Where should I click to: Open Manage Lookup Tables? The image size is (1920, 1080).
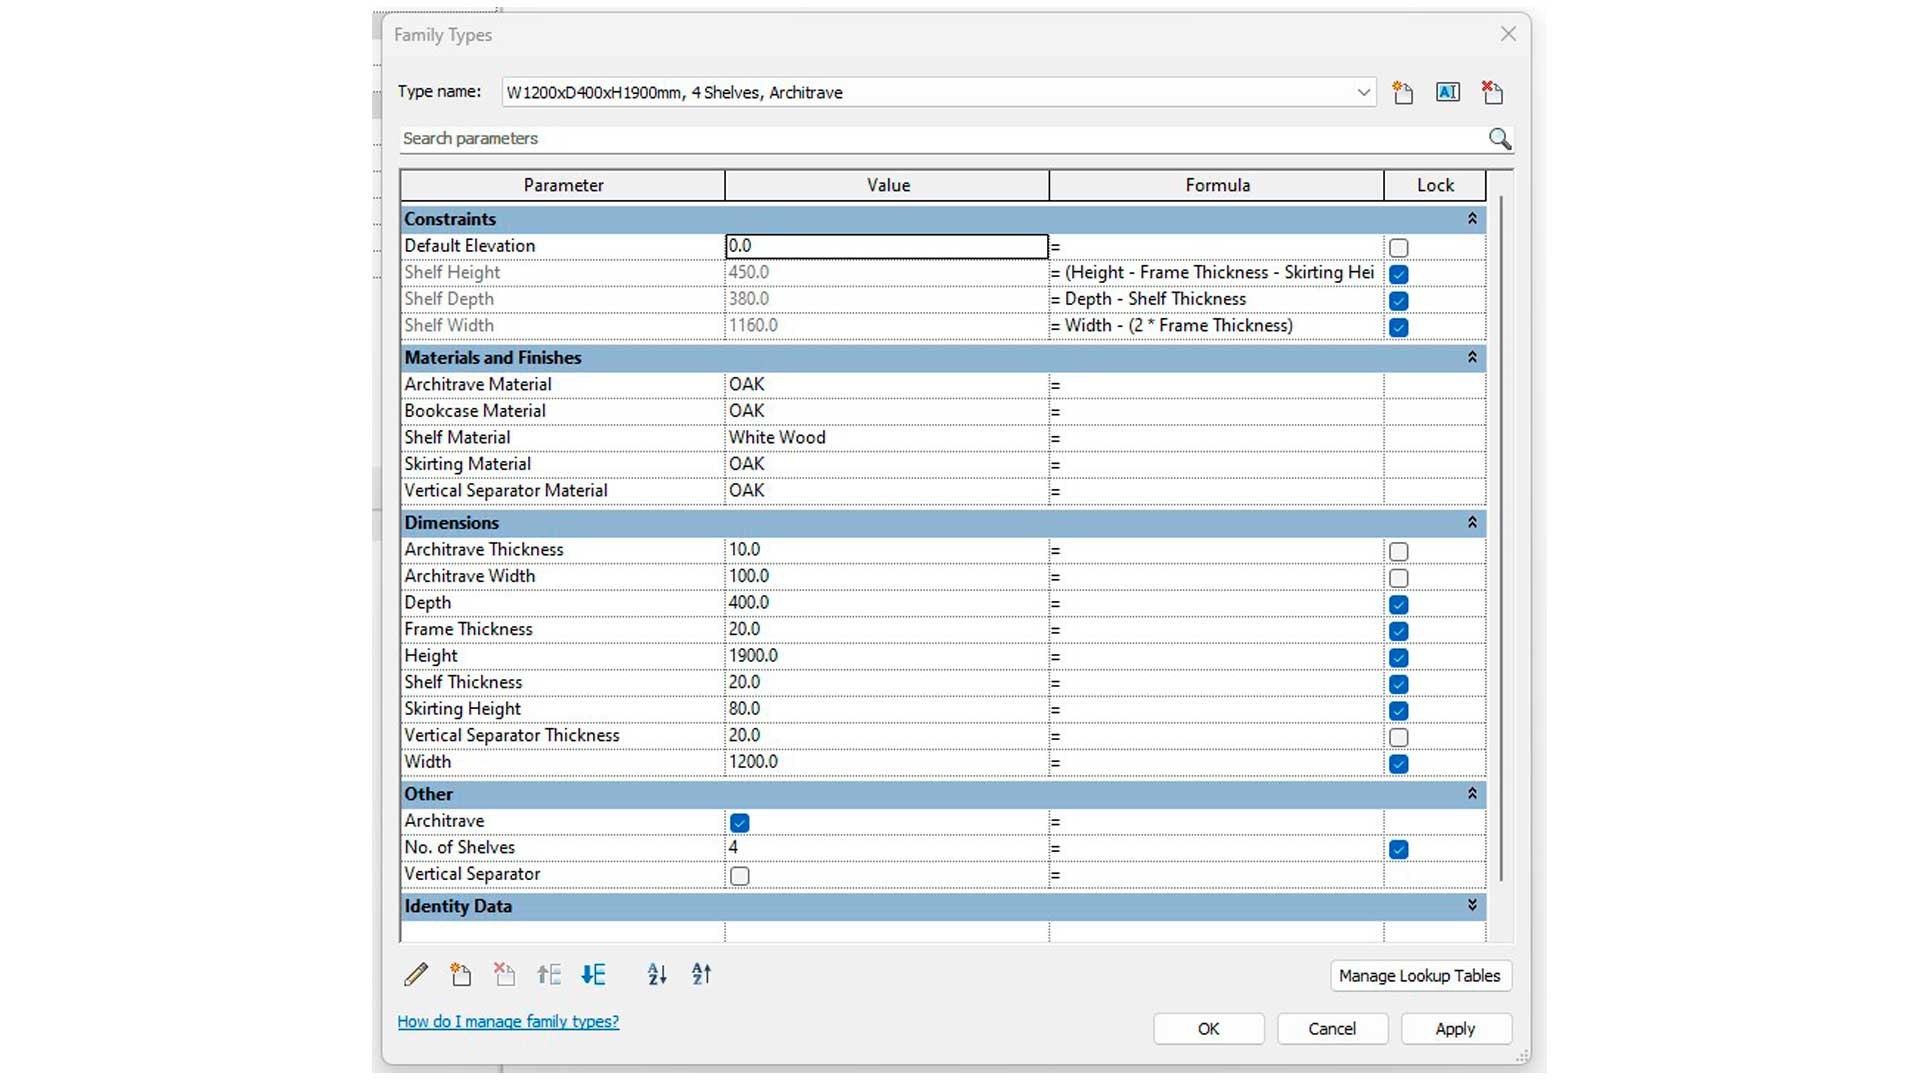(1419, 976)
